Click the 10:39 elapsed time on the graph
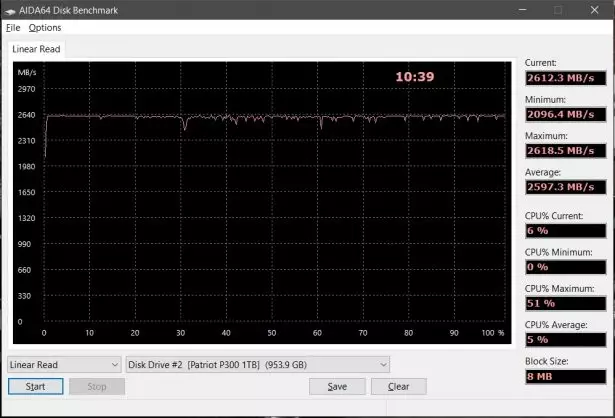Screen dimensions: 615x418 (413, 76)
